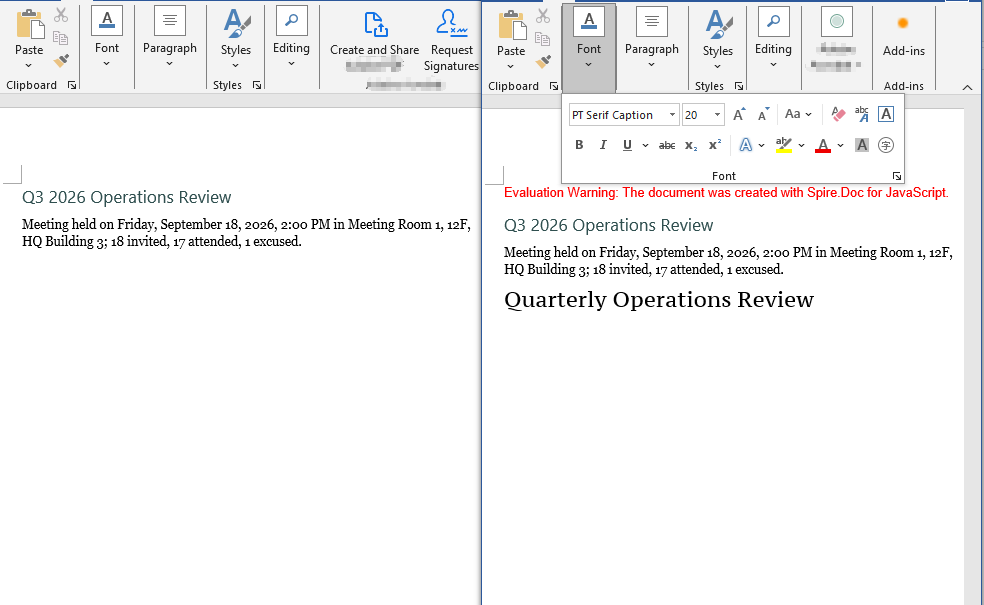The height and width of the screenshot is (605, 984).
Task: Toggle Subscript formatting
Action: [x=690, y=145]
